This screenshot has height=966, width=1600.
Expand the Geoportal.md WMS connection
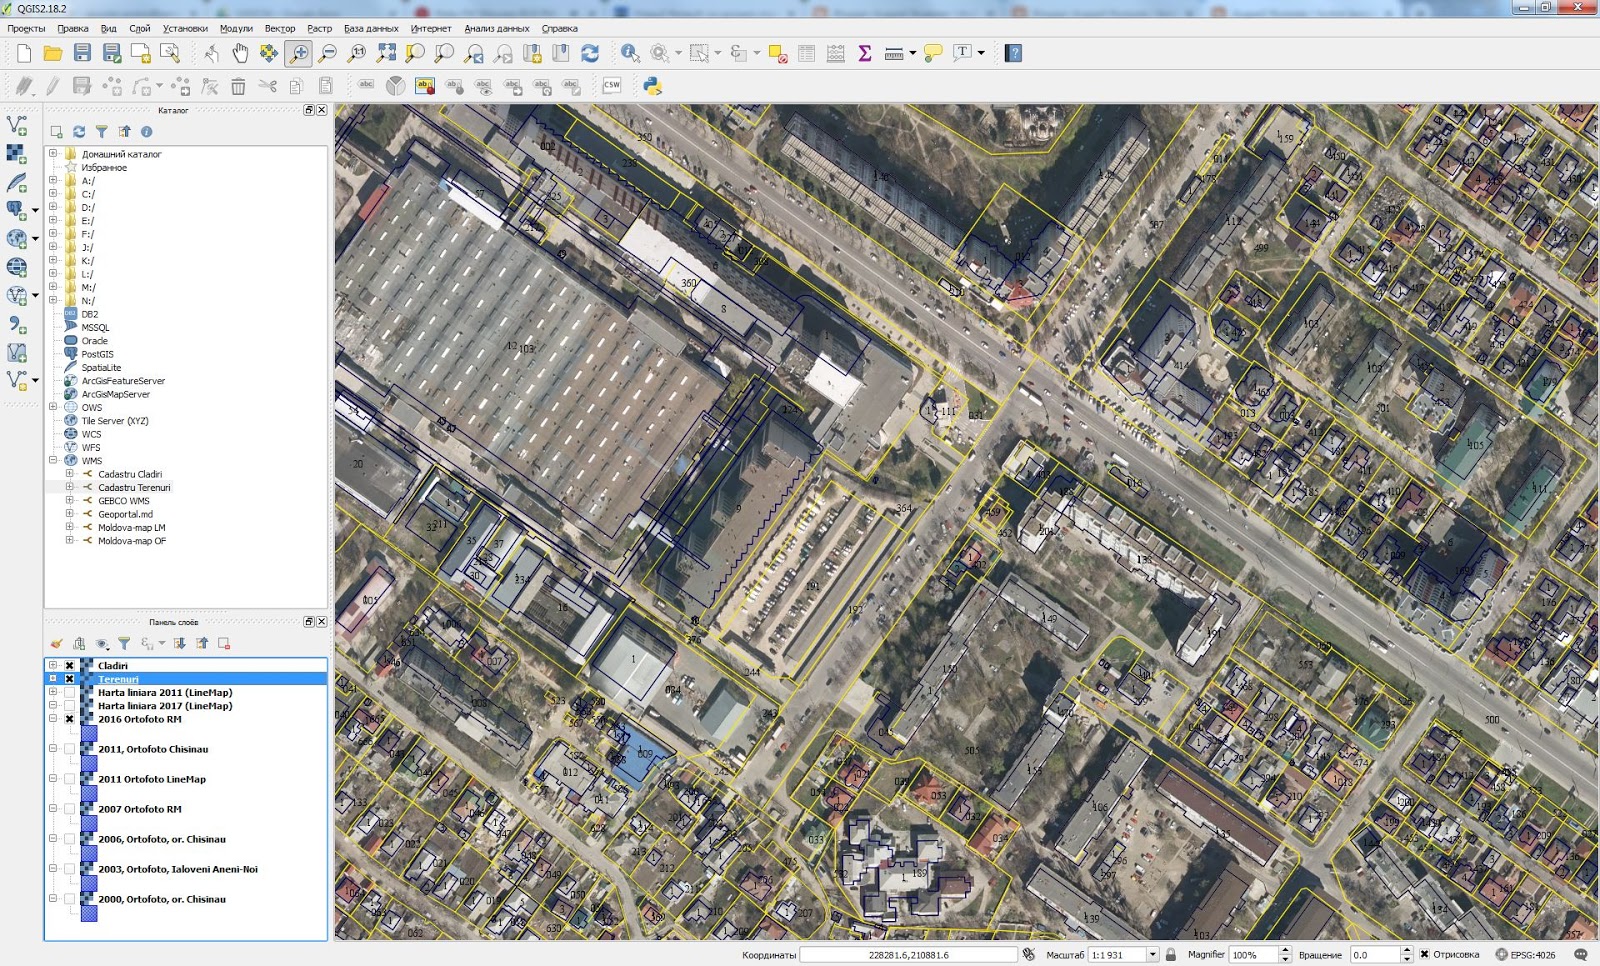pos(69,514)
